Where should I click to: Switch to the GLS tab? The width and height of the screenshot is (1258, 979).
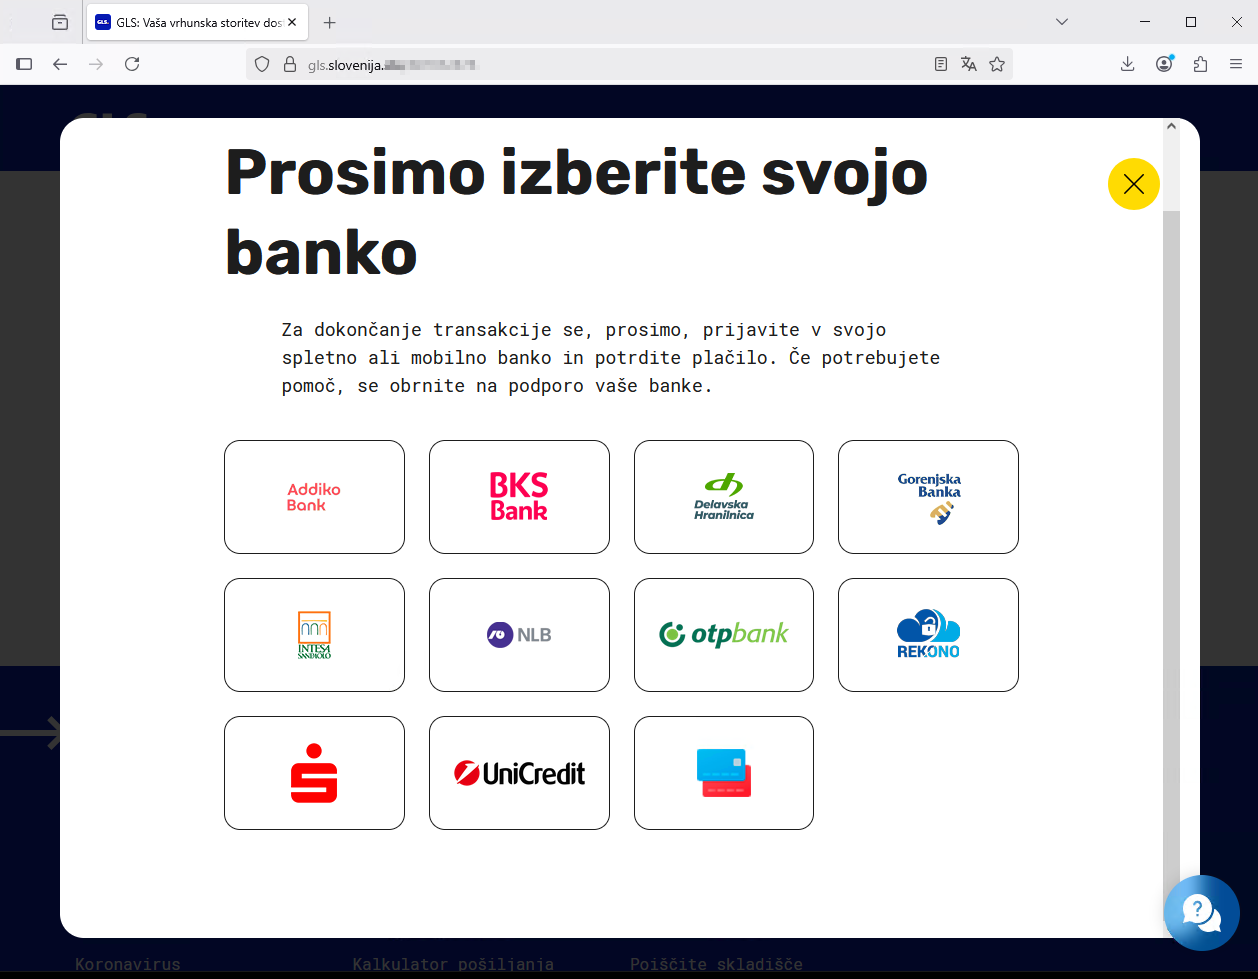point(198,22)
